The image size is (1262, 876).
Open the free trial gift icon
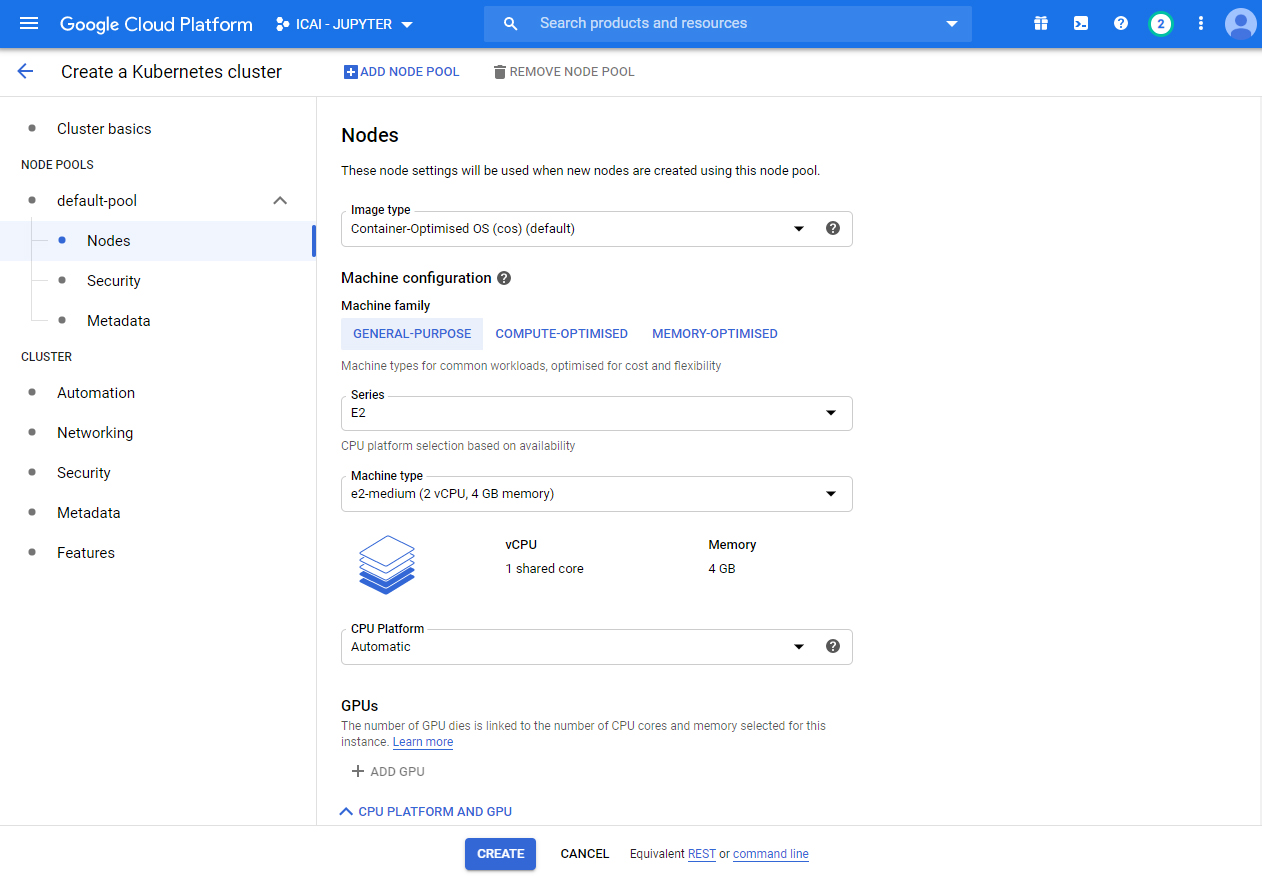[x=1041, y=24]
